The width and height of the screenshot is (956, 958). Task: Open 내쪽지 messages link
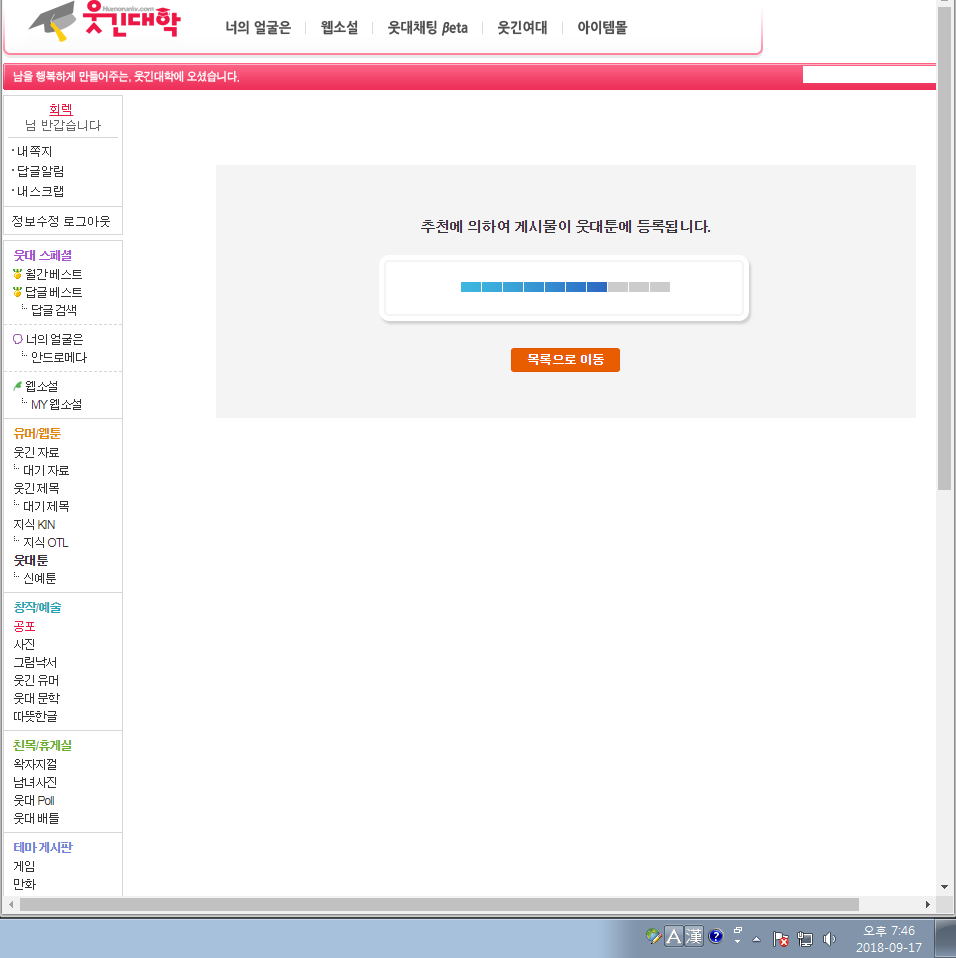tap(34, 151)
